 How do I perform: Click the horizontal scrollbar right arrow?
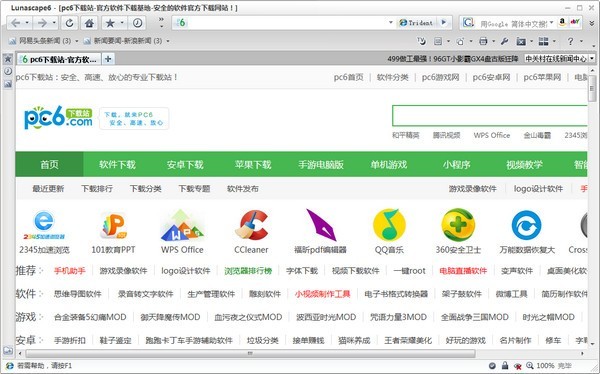tap(583, 353)
